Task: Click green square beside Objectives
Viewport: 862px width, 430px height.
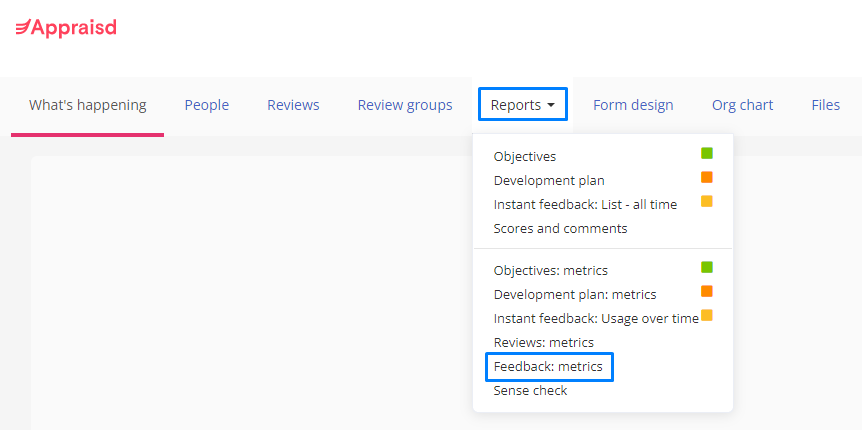Action: coord(707,153)
